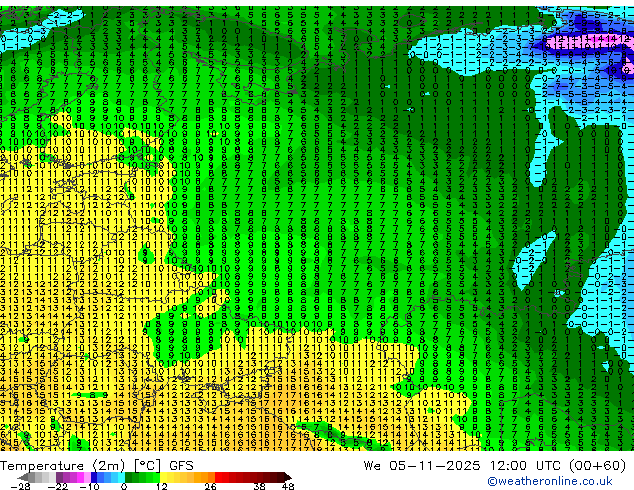This screenshot has width=634, height=490.
Task: Click the 12 label under color scale
Action: (162, 486)
